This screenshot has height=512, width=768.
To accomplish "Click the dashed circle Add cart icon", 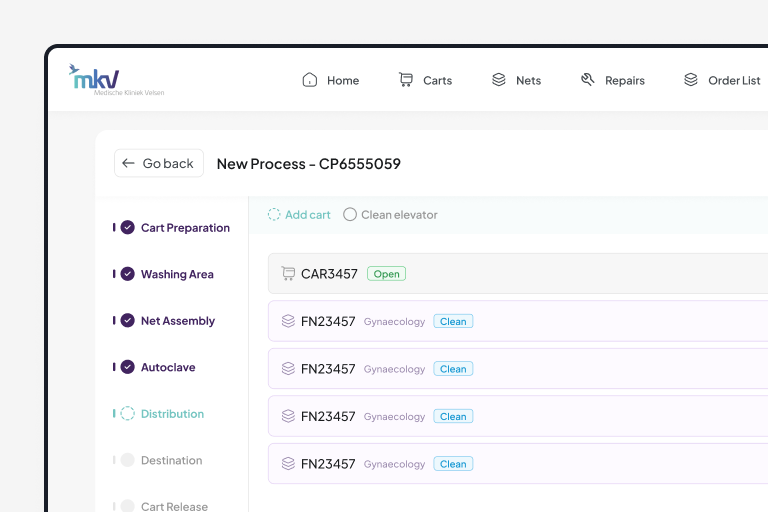I will [274, 215].
